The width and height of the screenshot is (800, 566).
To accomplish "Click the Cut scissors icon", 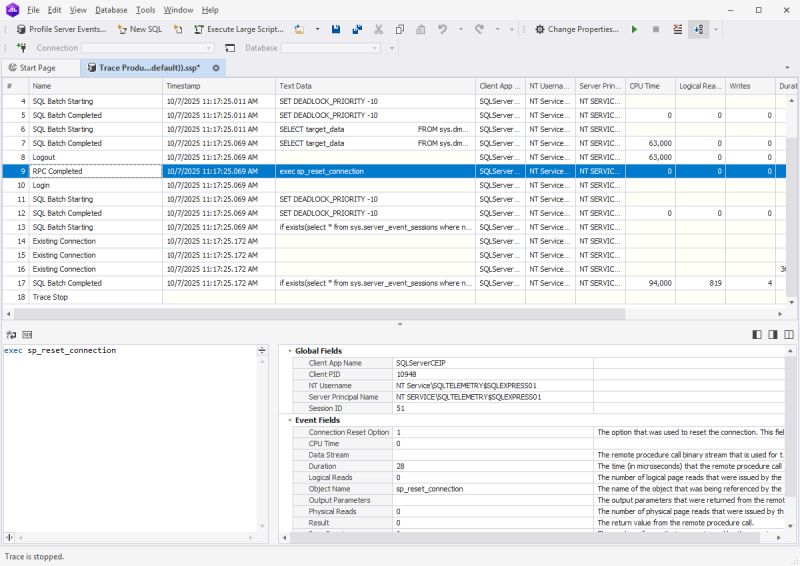I will [x=379, y=30].
